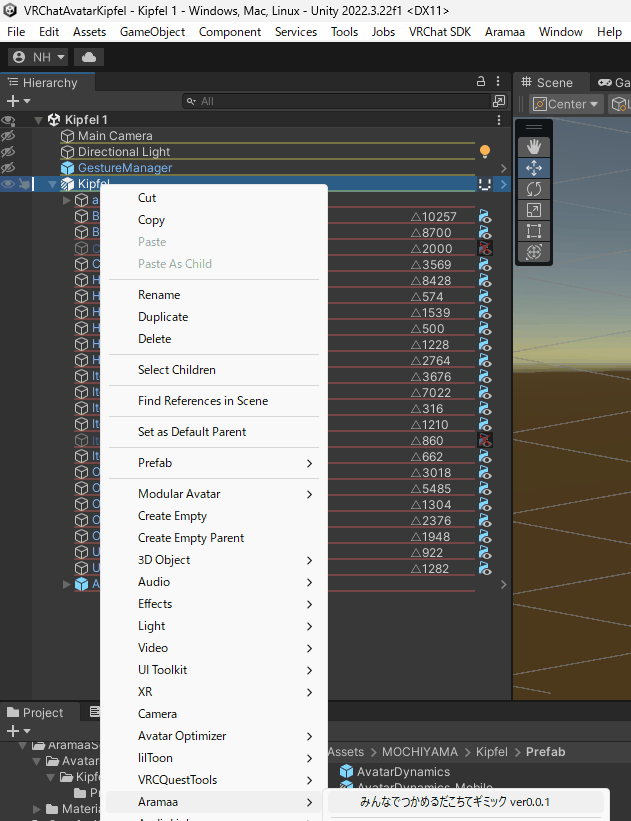Collapse the Kipfel 1 scene tree
Viewport: 631px width, 821px height.
point(38,120)
